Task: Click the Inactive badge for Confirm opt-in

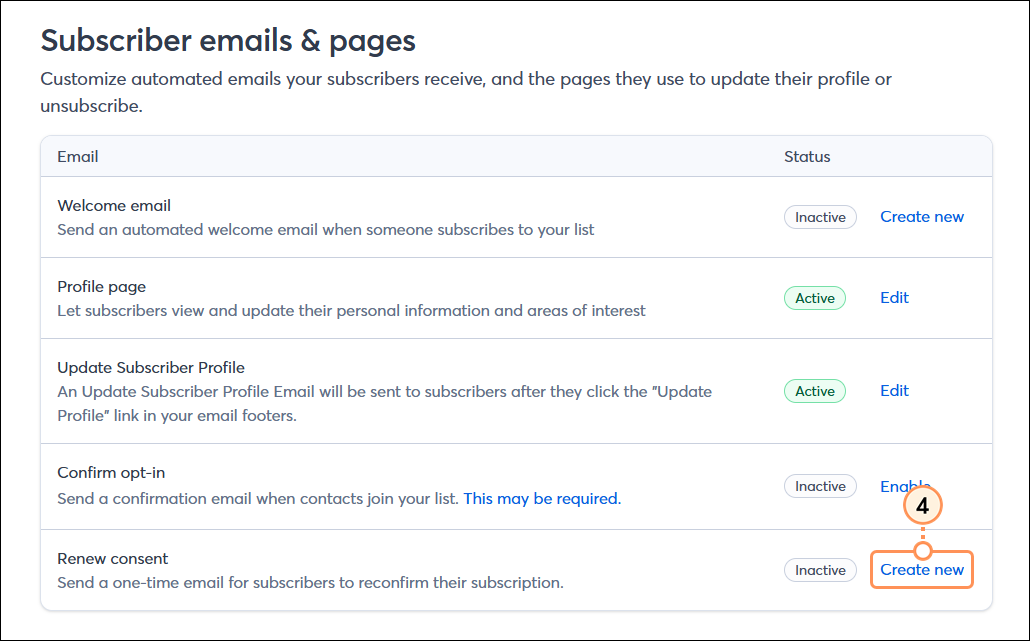Action: click(x=820, y=486)
